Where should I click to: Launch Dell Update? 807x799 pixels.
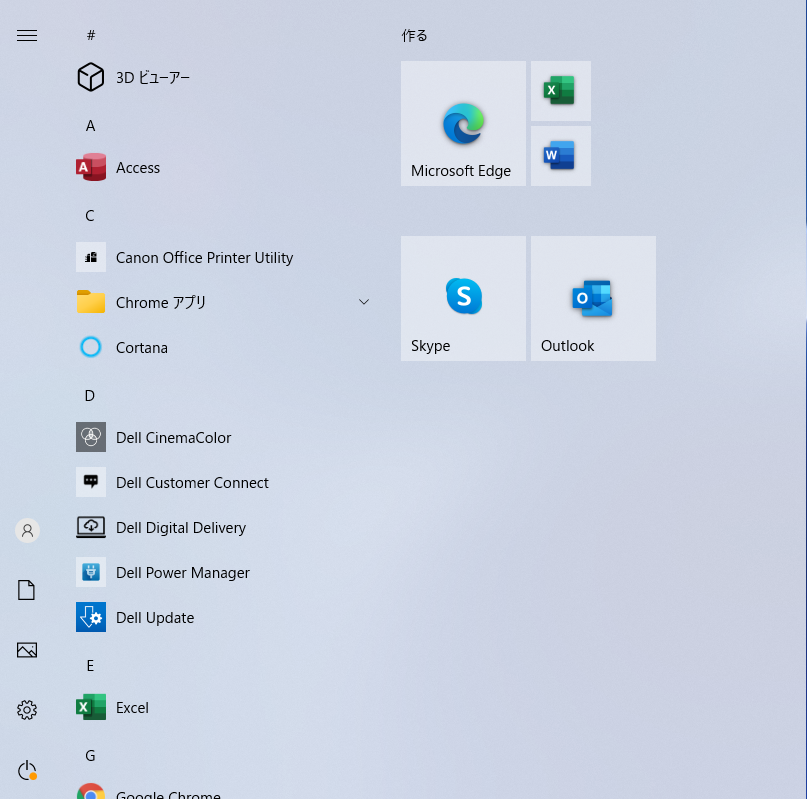(155, 617)
